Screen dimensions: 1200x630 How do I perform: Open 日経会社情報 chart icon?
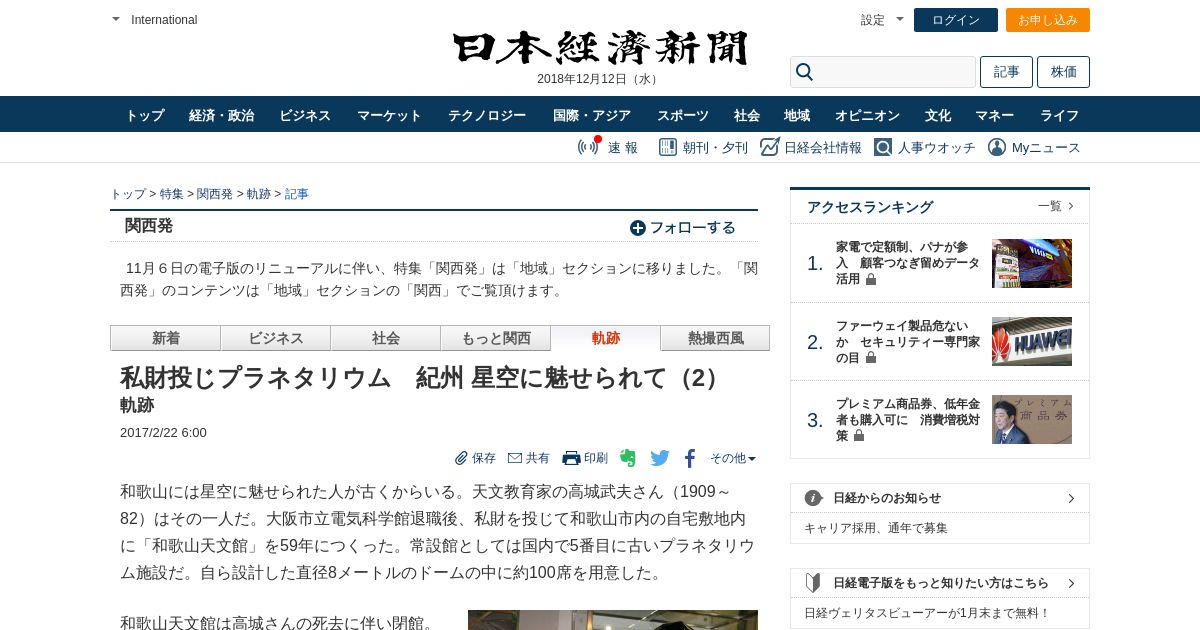point(769,147)
